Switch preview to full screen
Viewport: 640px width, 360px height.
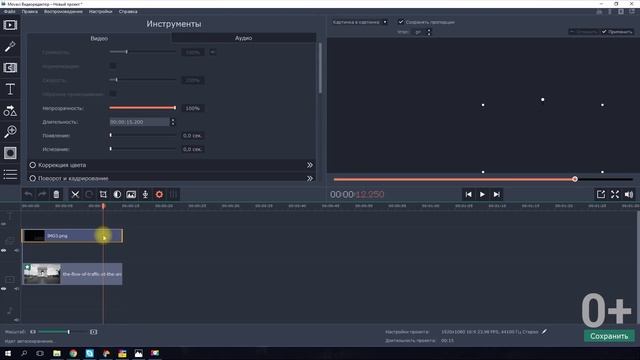[x=615, y=195]
